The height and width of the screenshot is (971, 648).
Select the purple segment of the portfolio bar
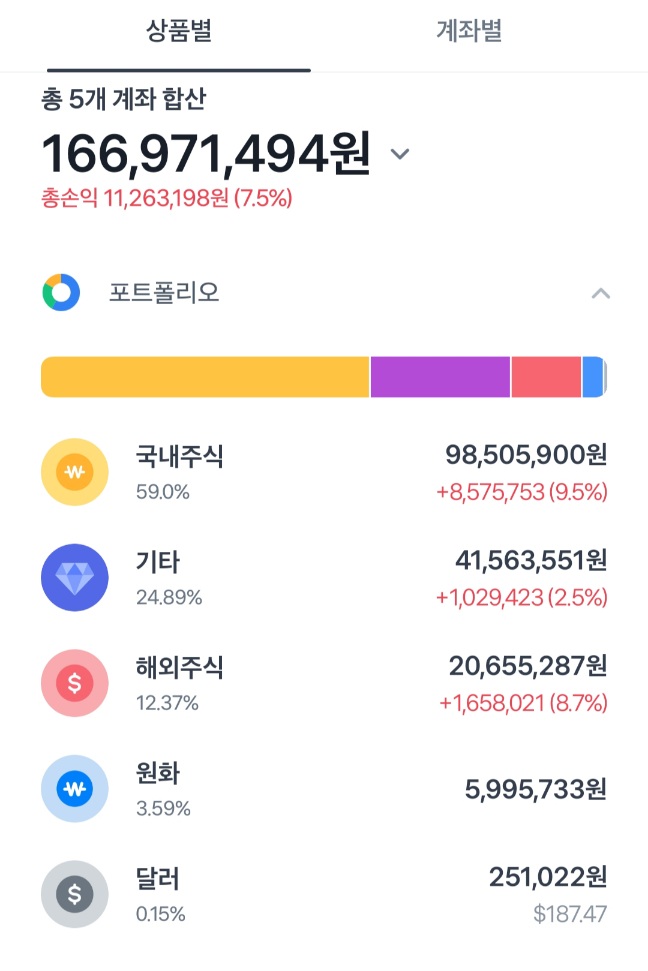440,377
